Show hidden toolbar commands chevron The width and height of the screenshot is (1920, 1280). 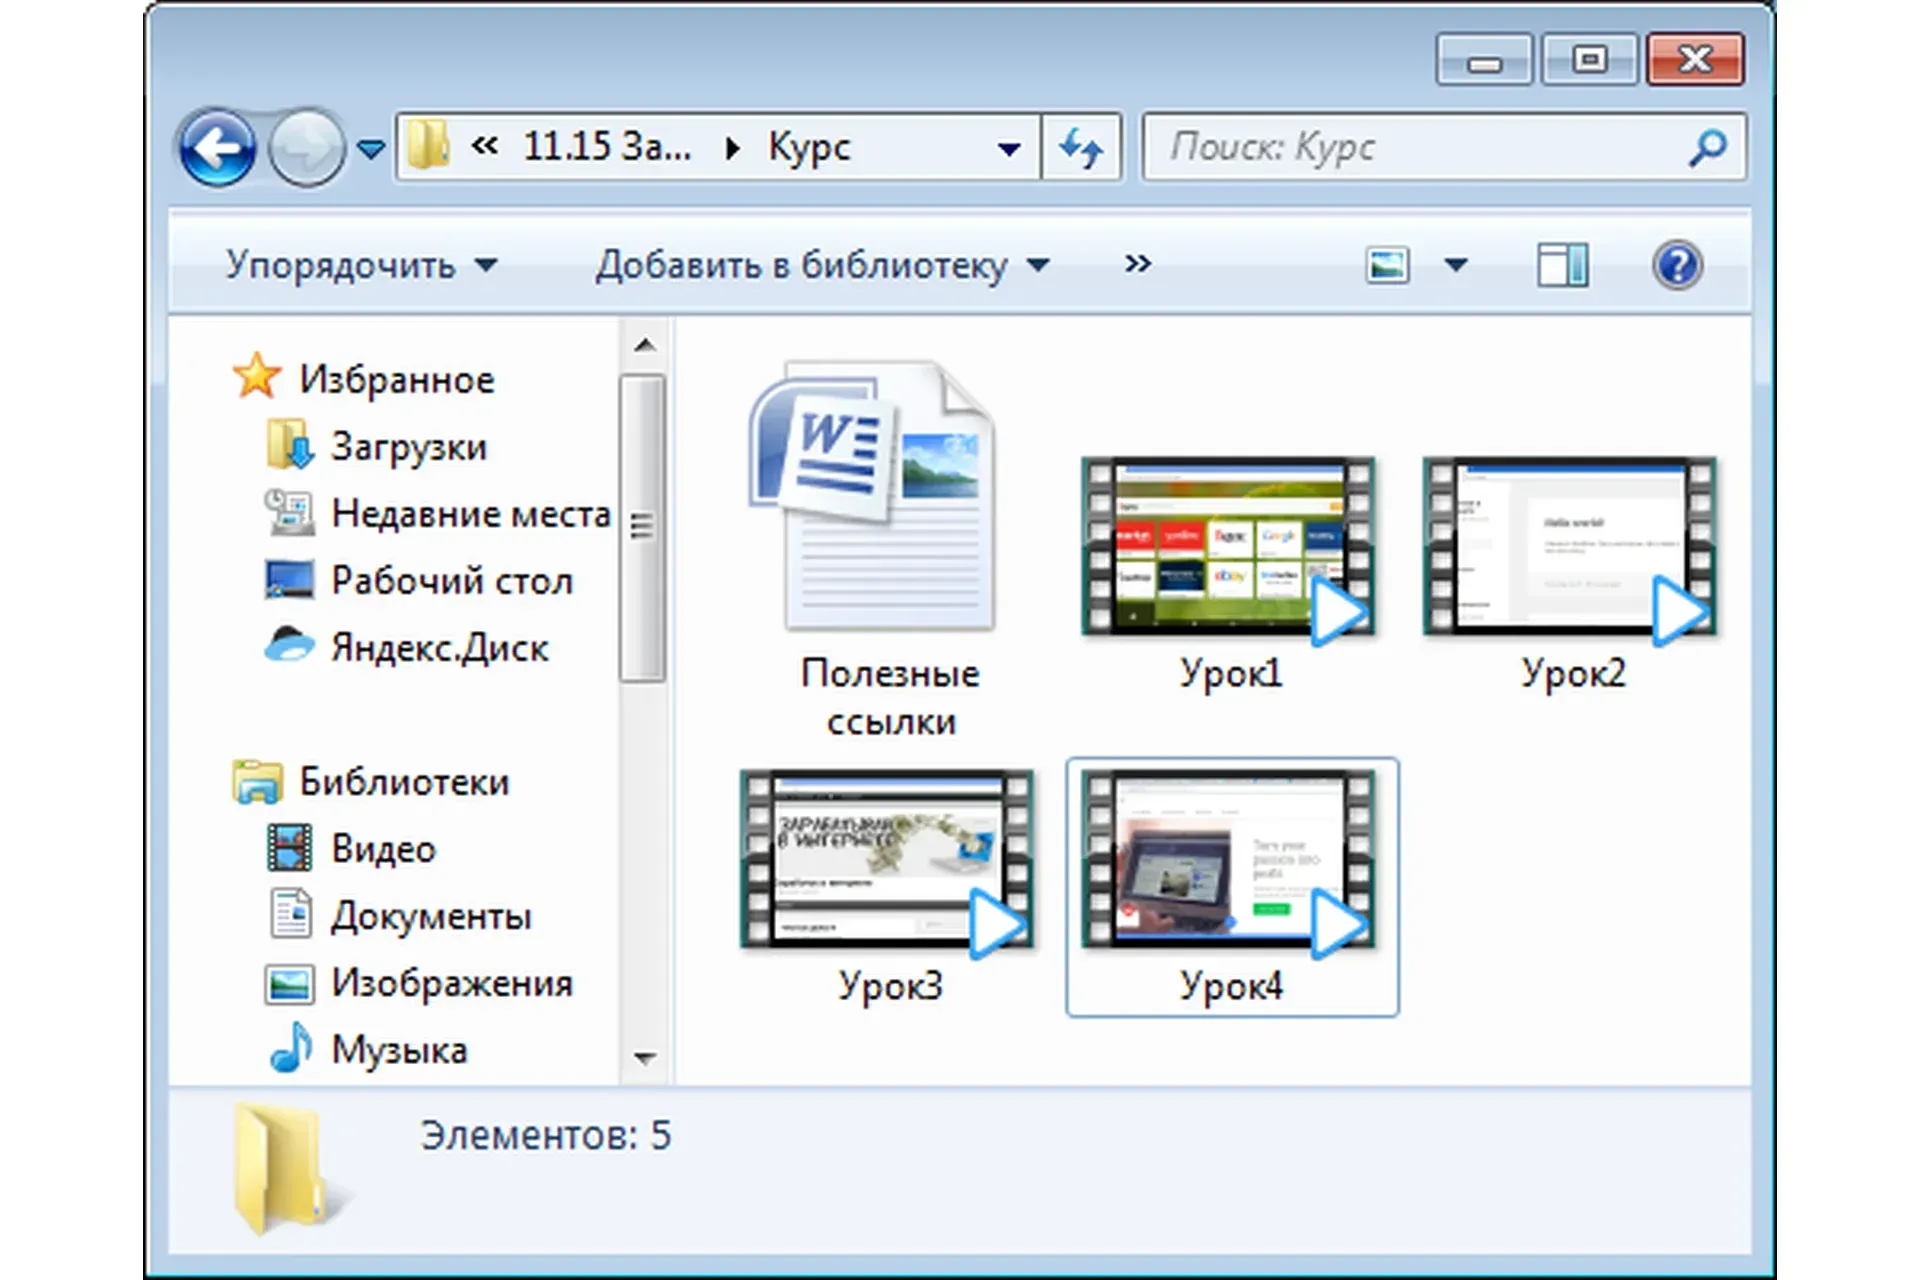point(1137,264)
